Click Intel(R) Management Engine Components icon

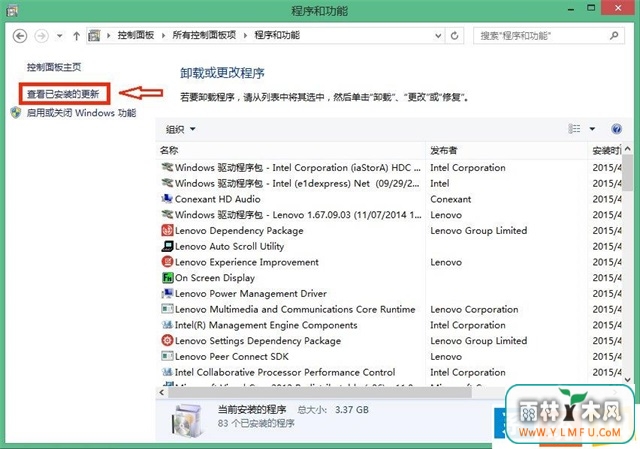coord(167,325)
